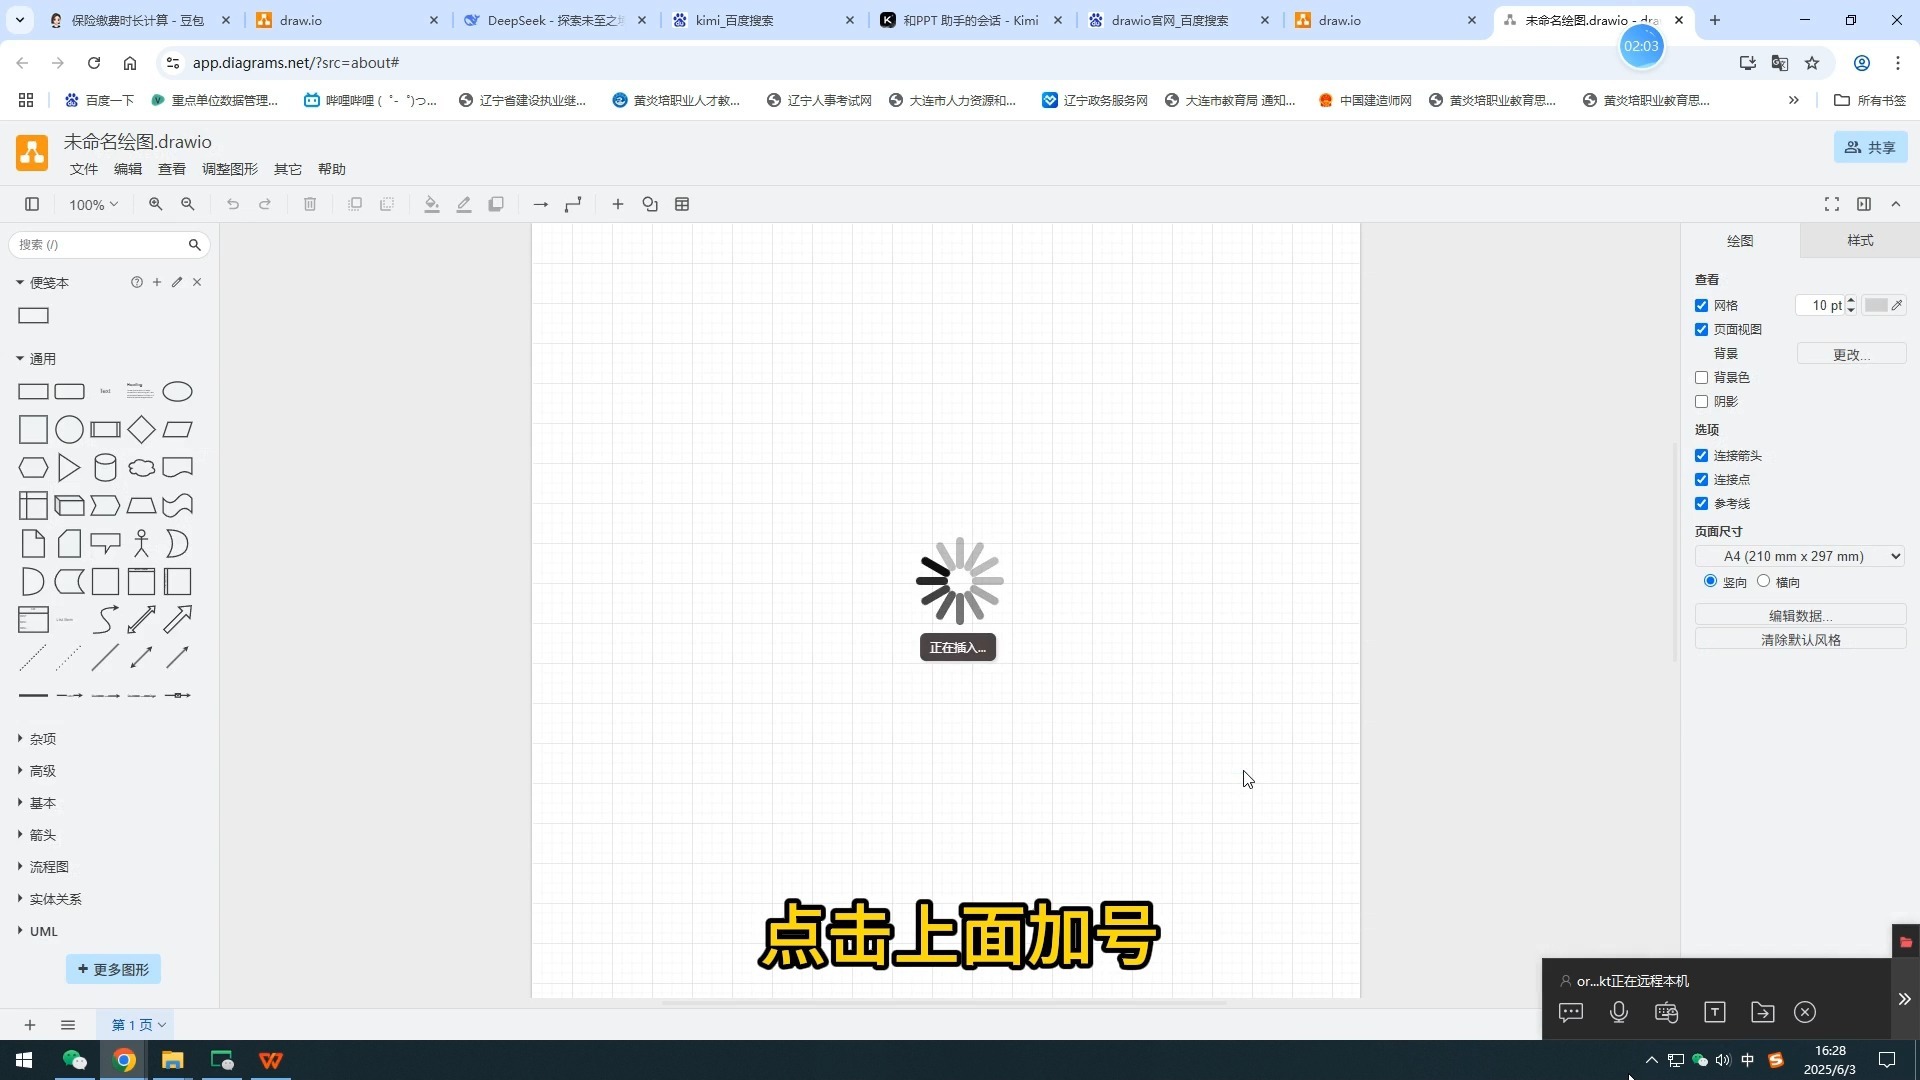
Task: Select the ellipse shape in General palette
Action: click(x=177, y=391)
